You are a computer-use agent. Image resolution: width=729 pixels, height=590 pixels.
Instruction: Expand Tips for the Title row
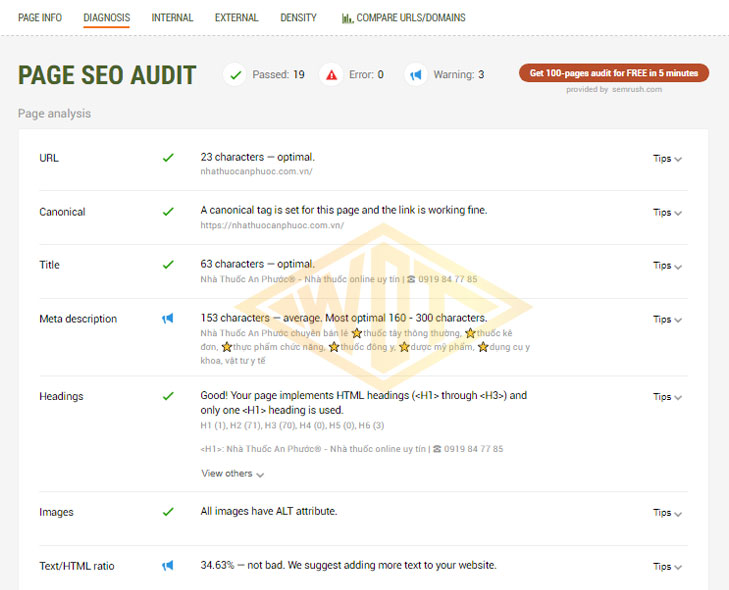pyautogui.click(x=667, y=266)
